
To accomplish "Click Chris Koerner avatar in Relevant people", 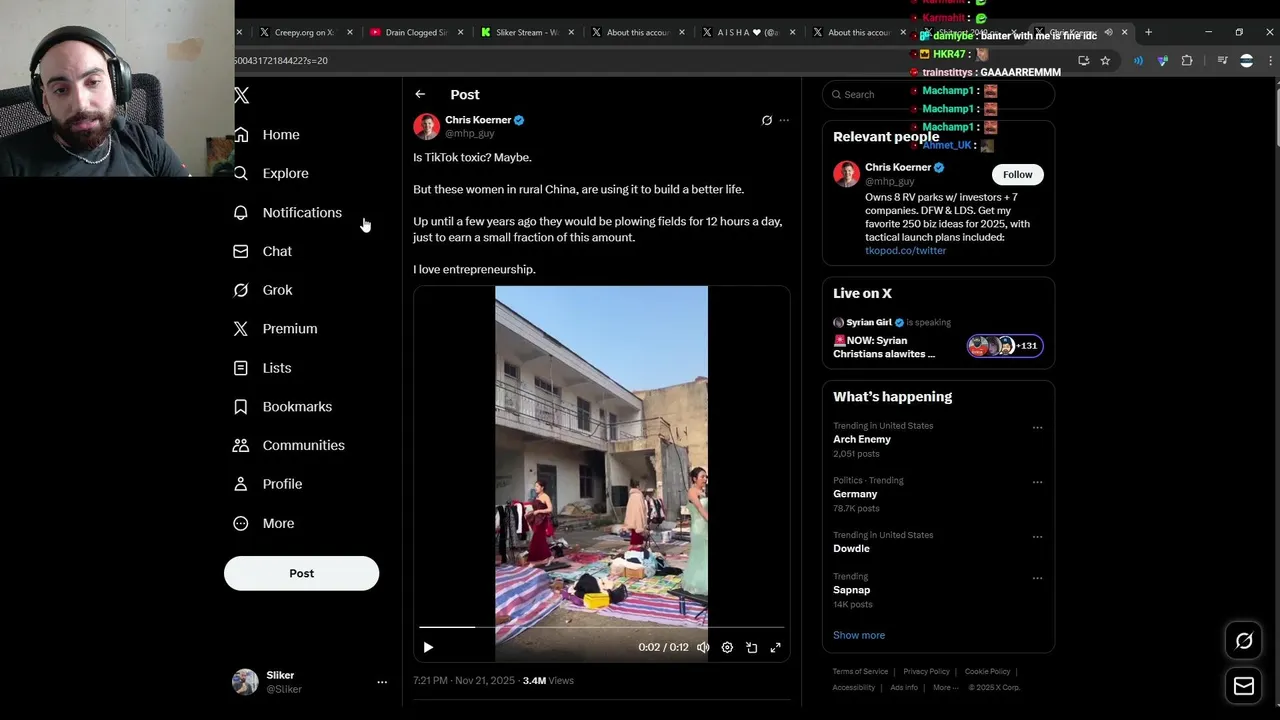I will coord(846,173).
